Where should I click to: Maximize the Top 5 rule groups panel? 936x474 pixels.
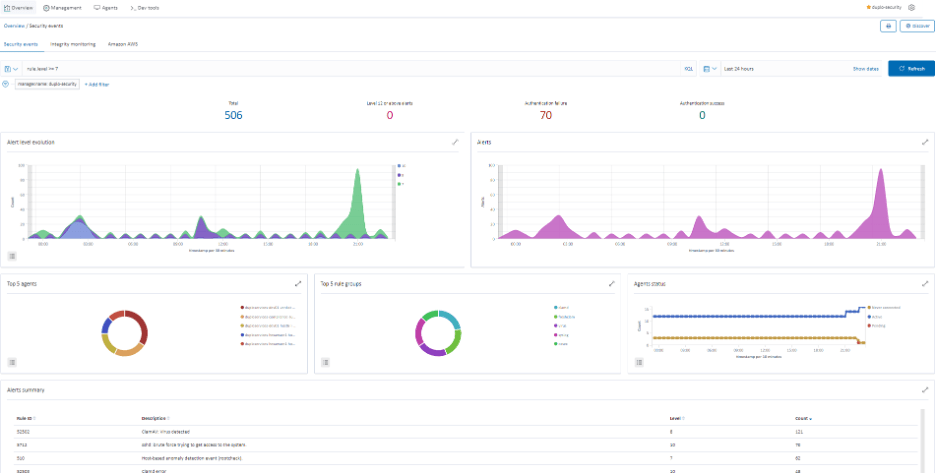point(611,284)
